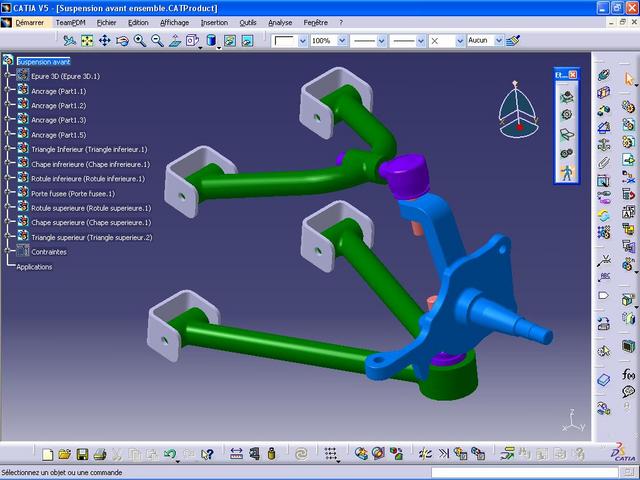This screenshot has height=480, width=640.
Task: Expand the Porte fusee tree node
Action: tap(7, 193)
